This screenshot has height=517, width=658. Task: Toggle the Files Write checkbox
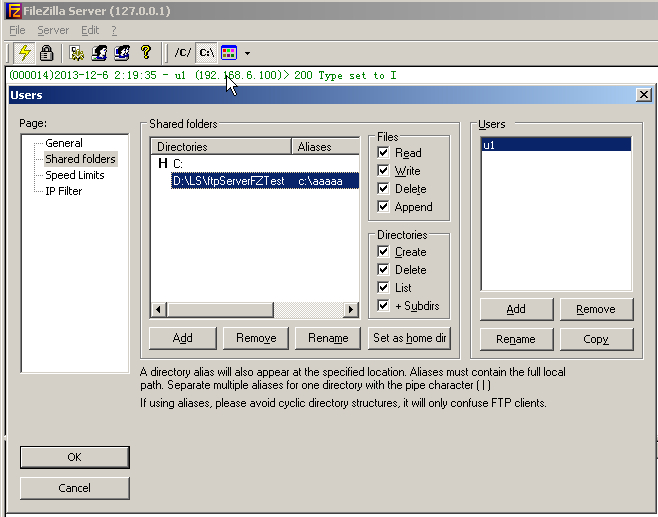[x=383, y=170]
